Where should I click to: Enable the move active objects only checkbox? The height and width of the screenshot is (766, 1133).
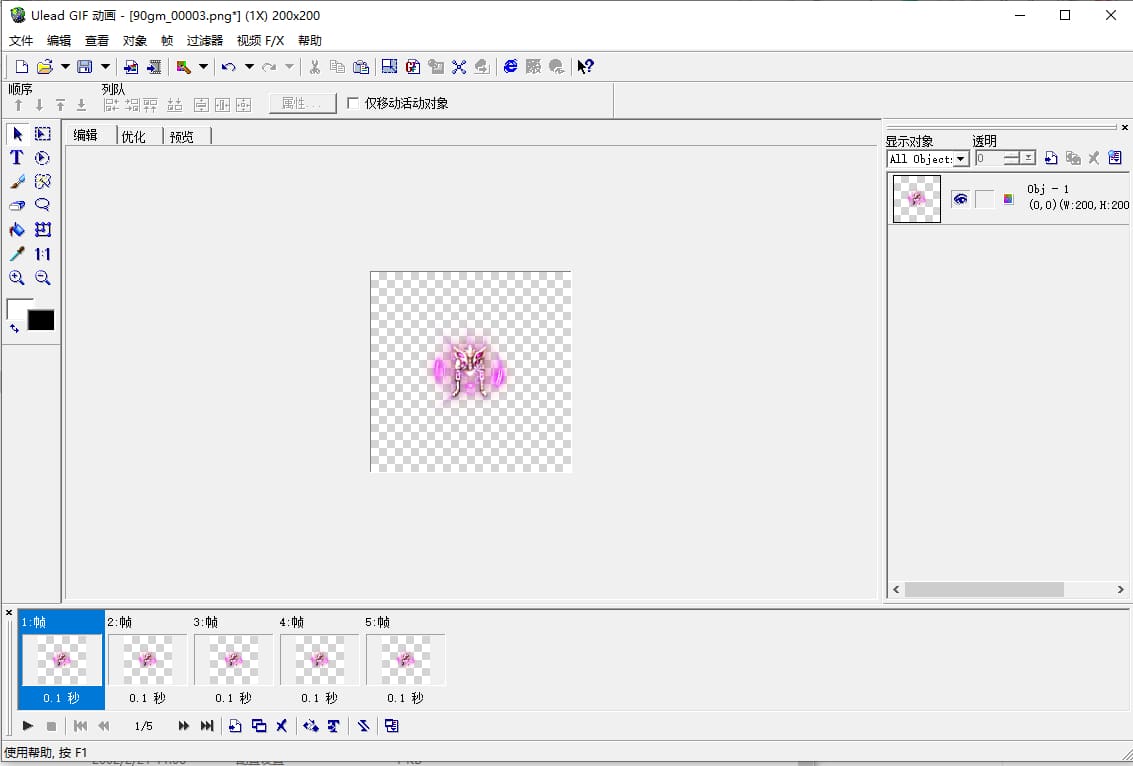point(353,103)
